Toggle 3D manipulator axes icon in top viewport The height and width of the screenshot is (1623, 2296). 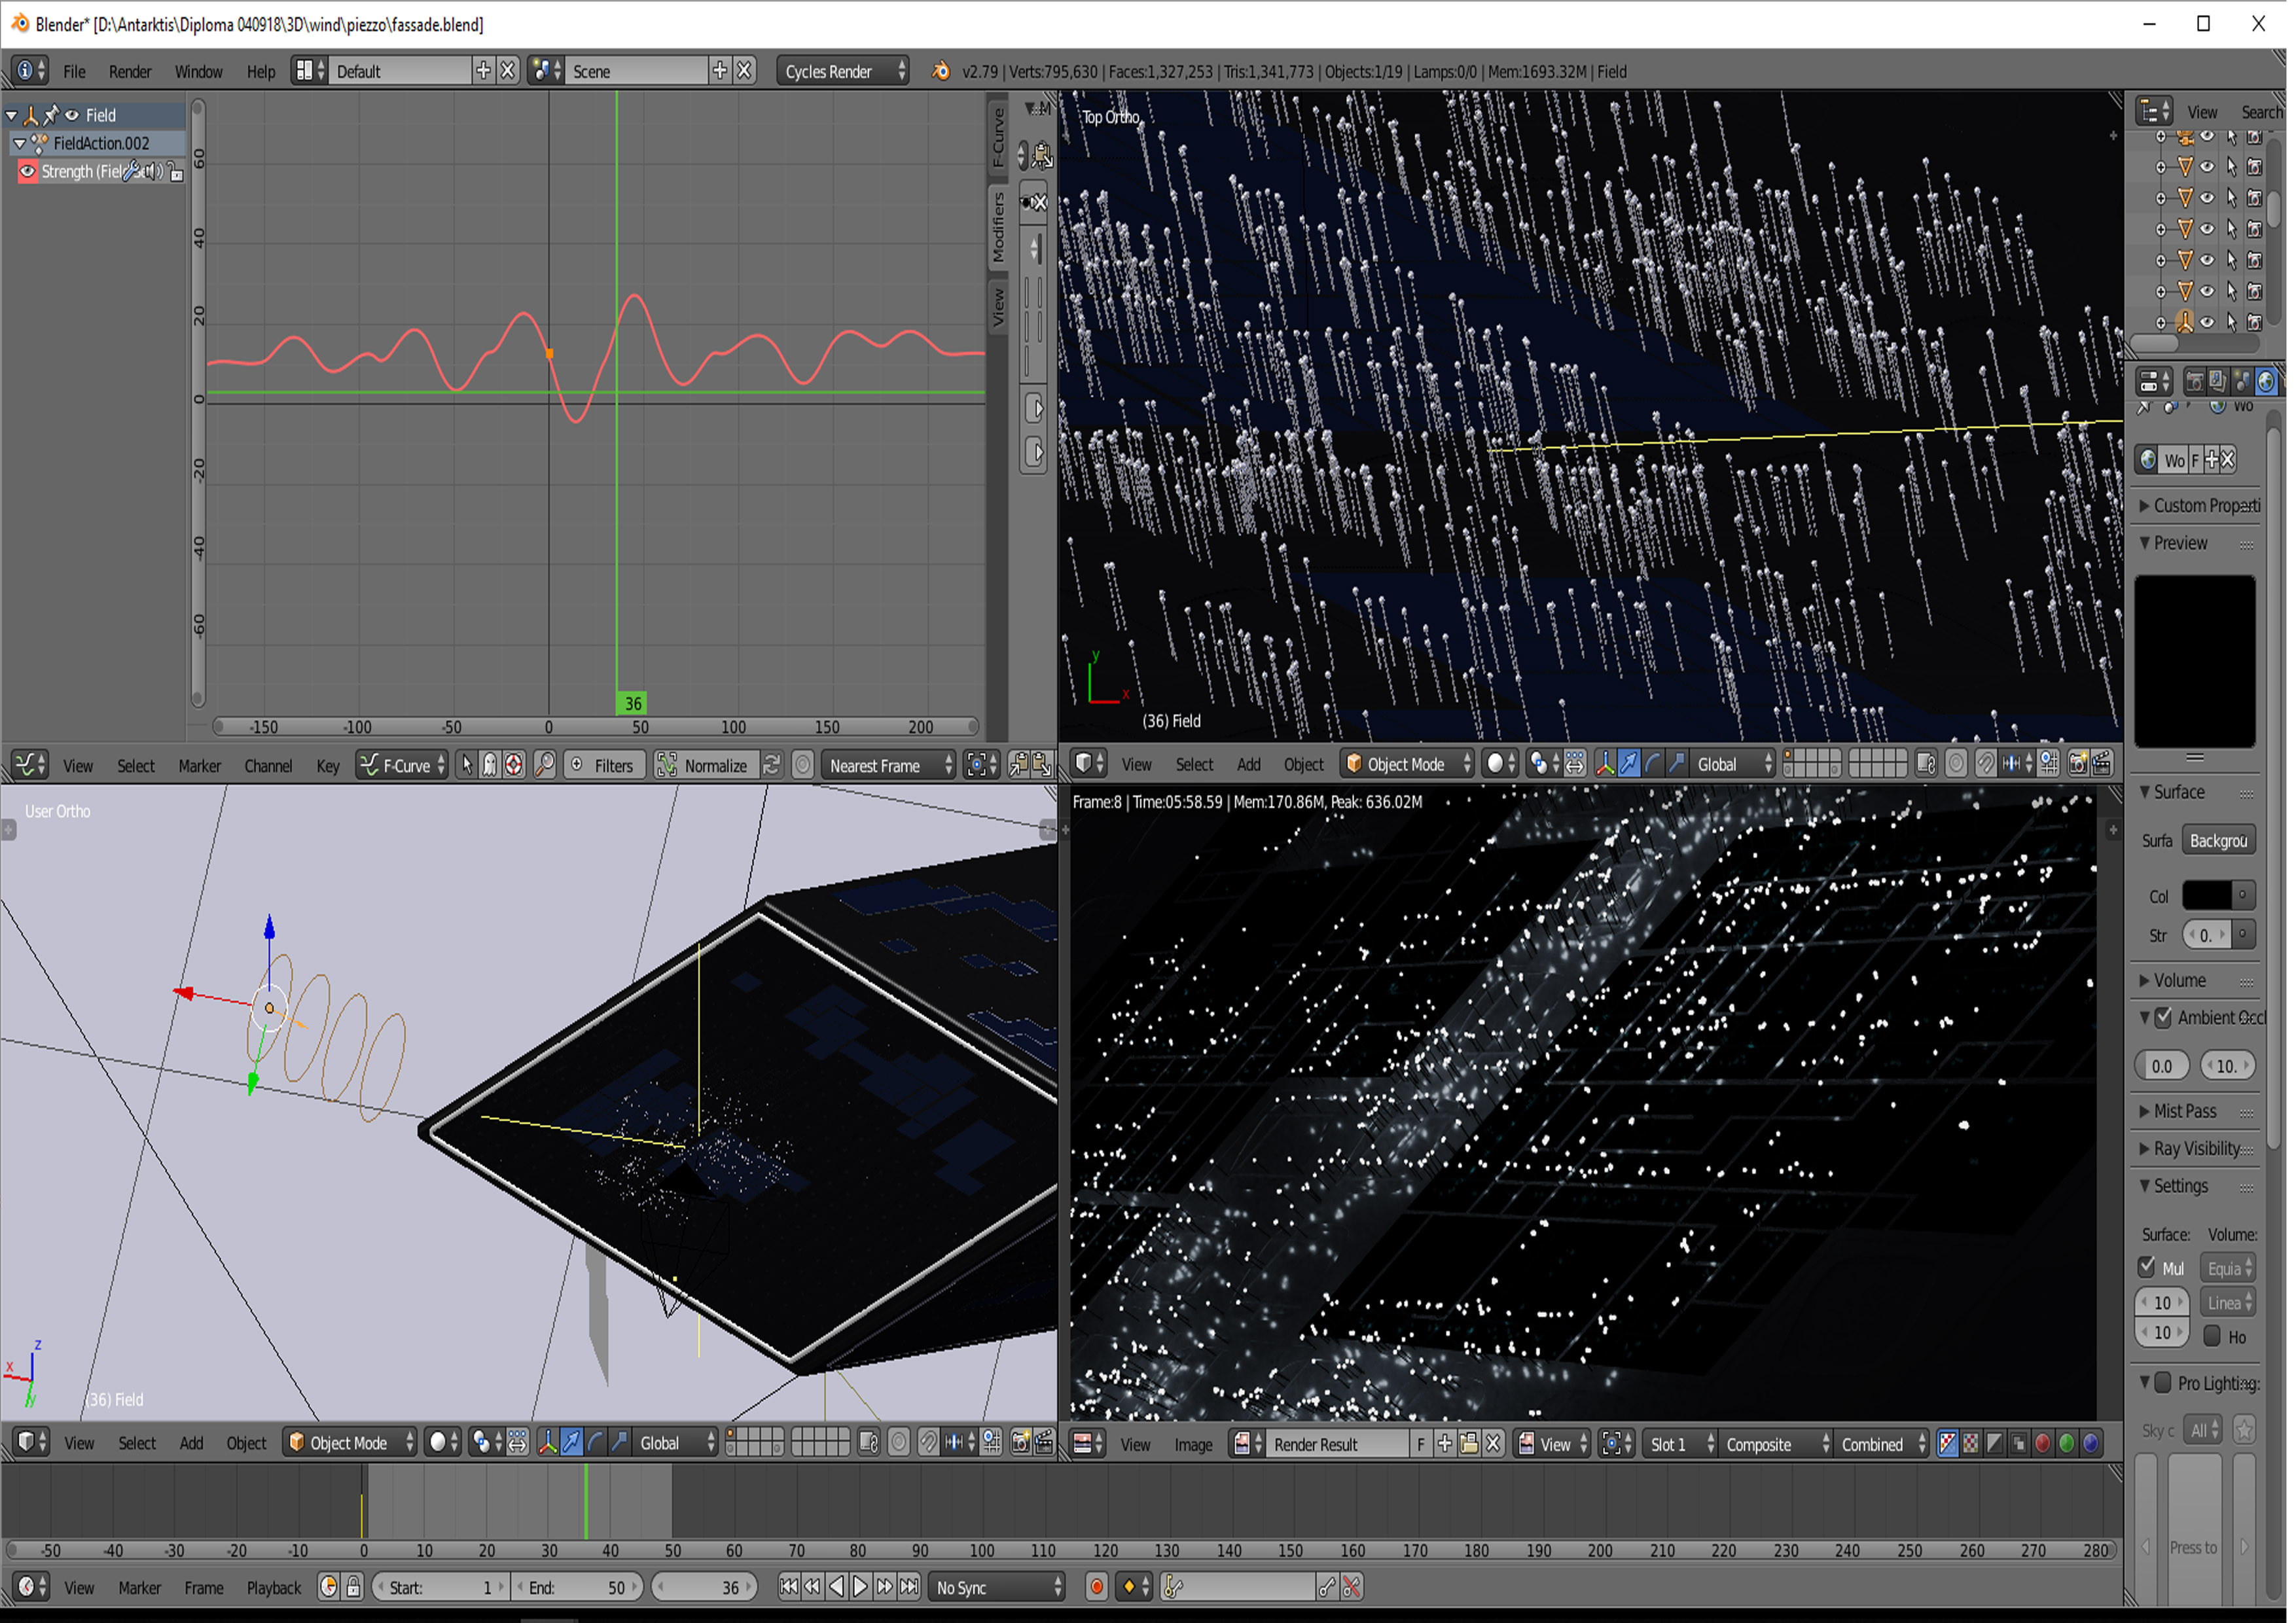pyautogui.click(x=1605, y=765)
